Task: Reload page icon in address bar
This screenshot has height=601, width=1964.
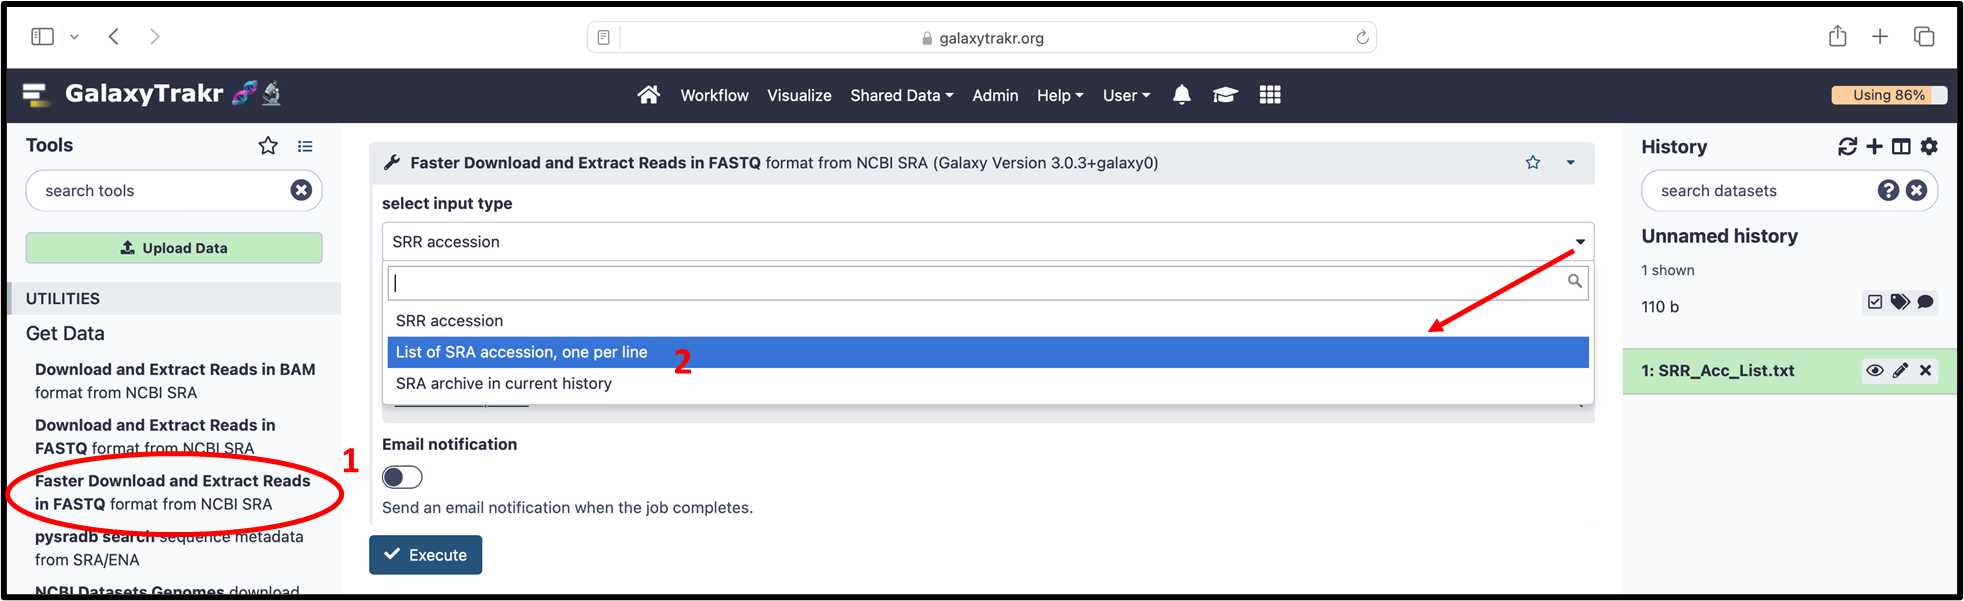Action: [x=1362, y=38]
